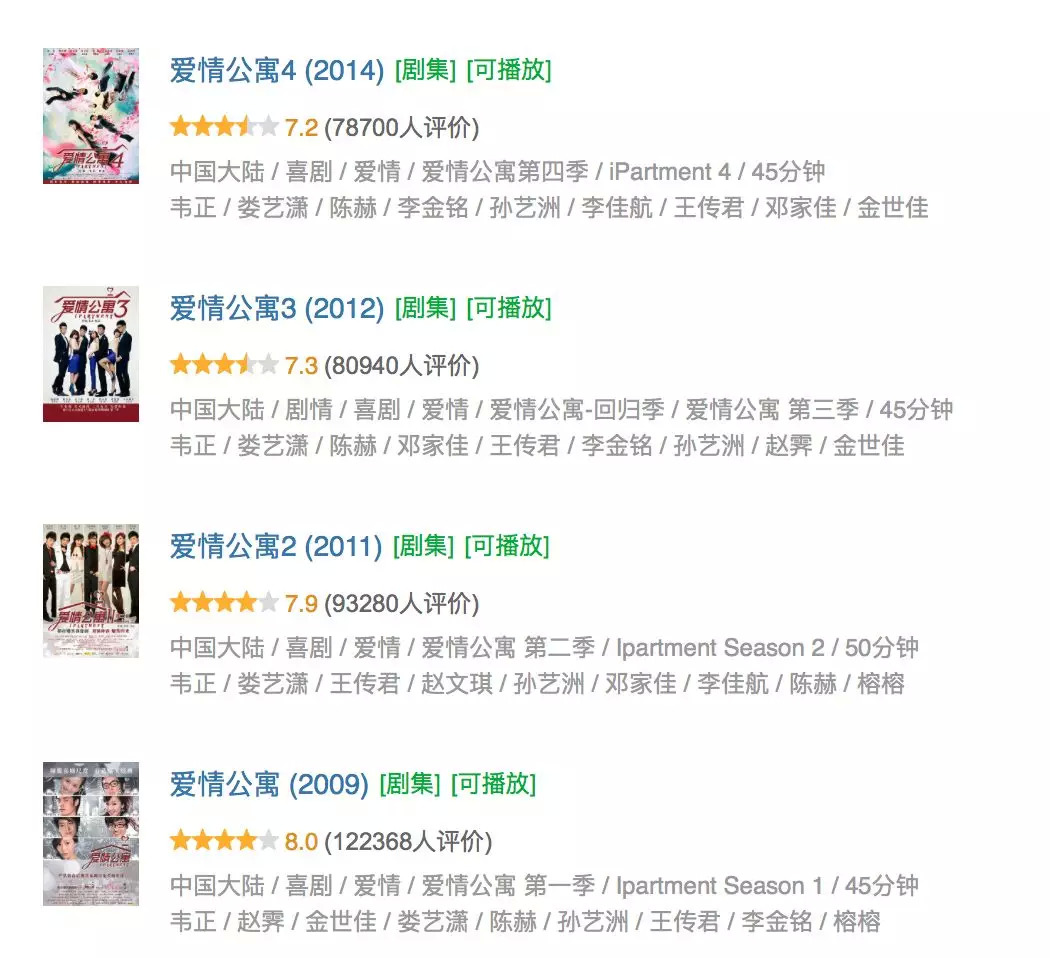This screenshot has width=1050, height=958.
Task: Click [剧集] tag beside 爱情公寓2
Action: click(424, 546)
